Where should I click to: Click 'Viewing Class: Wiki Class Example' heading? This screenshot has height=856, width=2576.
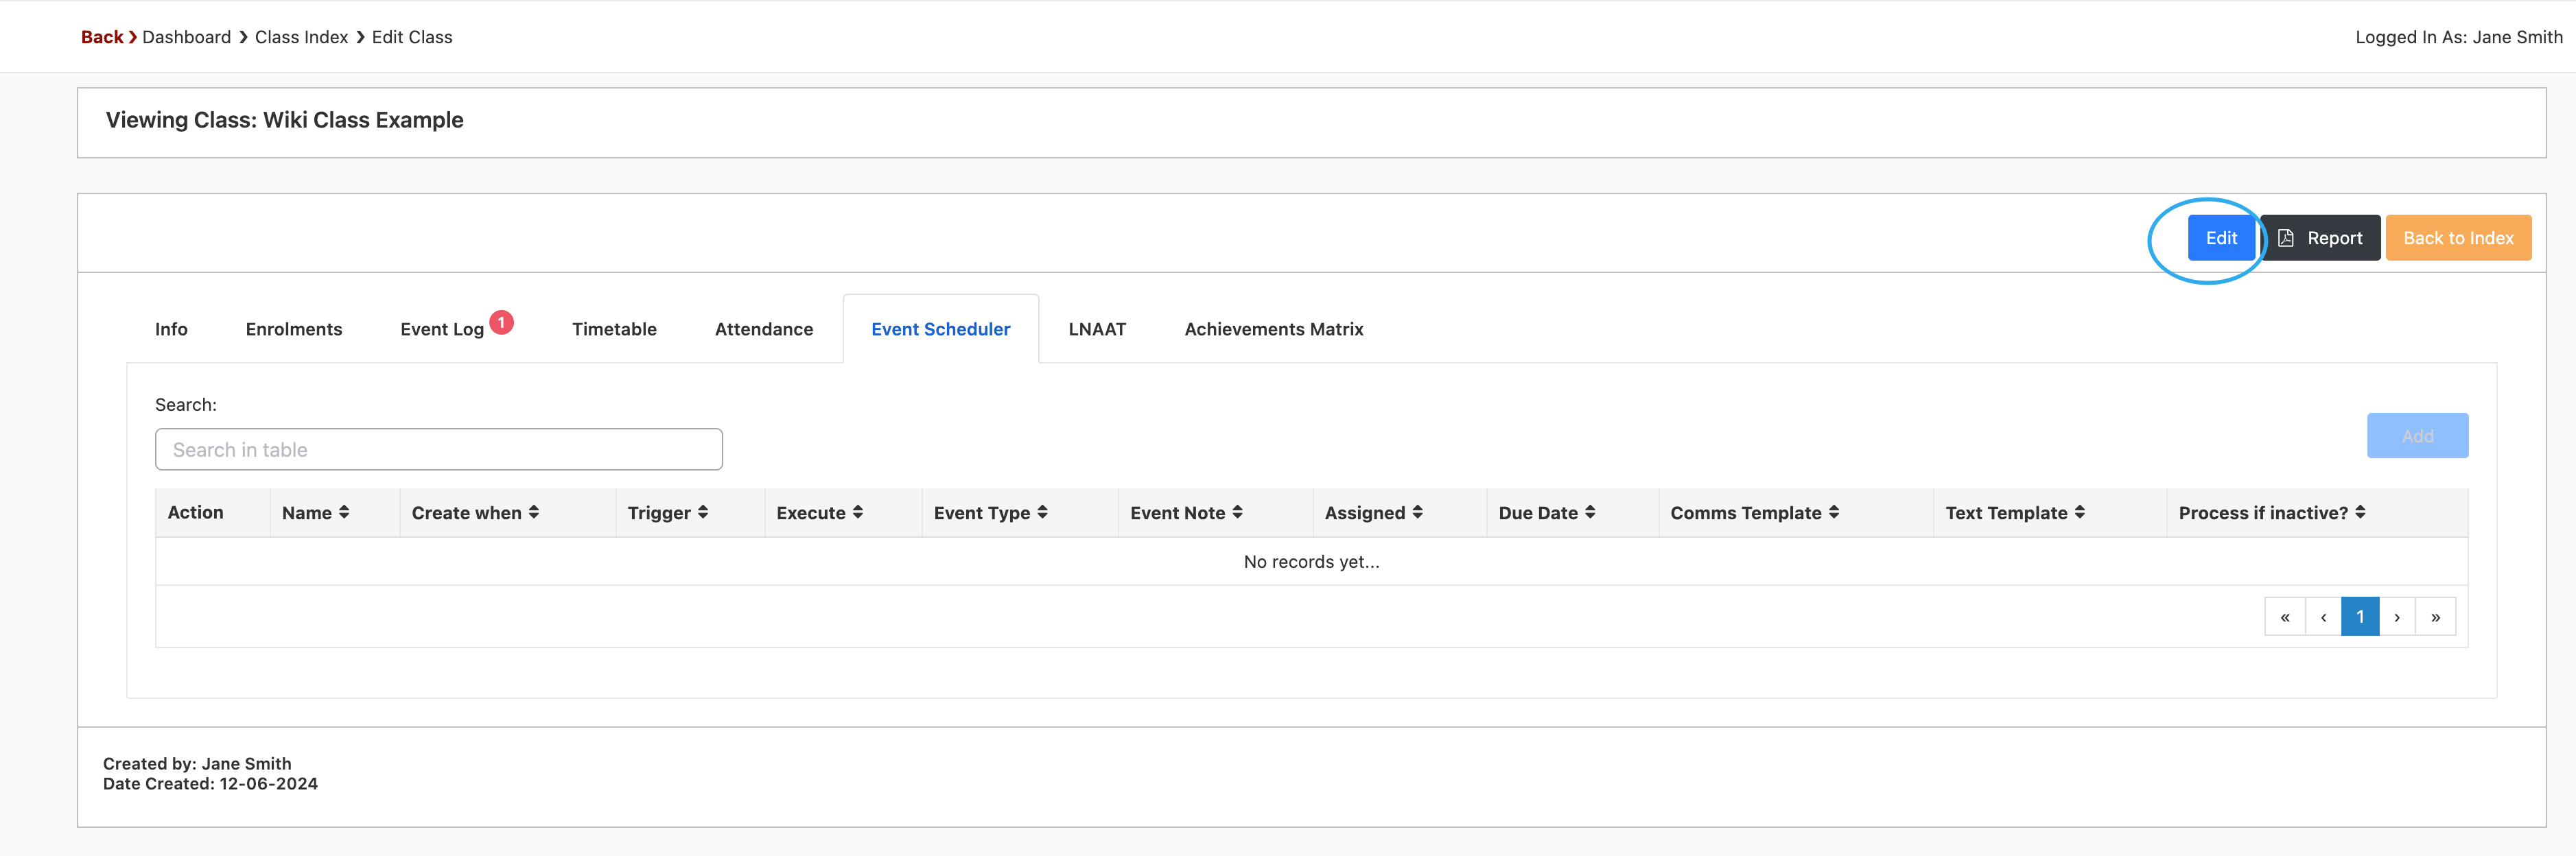pos(284,120)
